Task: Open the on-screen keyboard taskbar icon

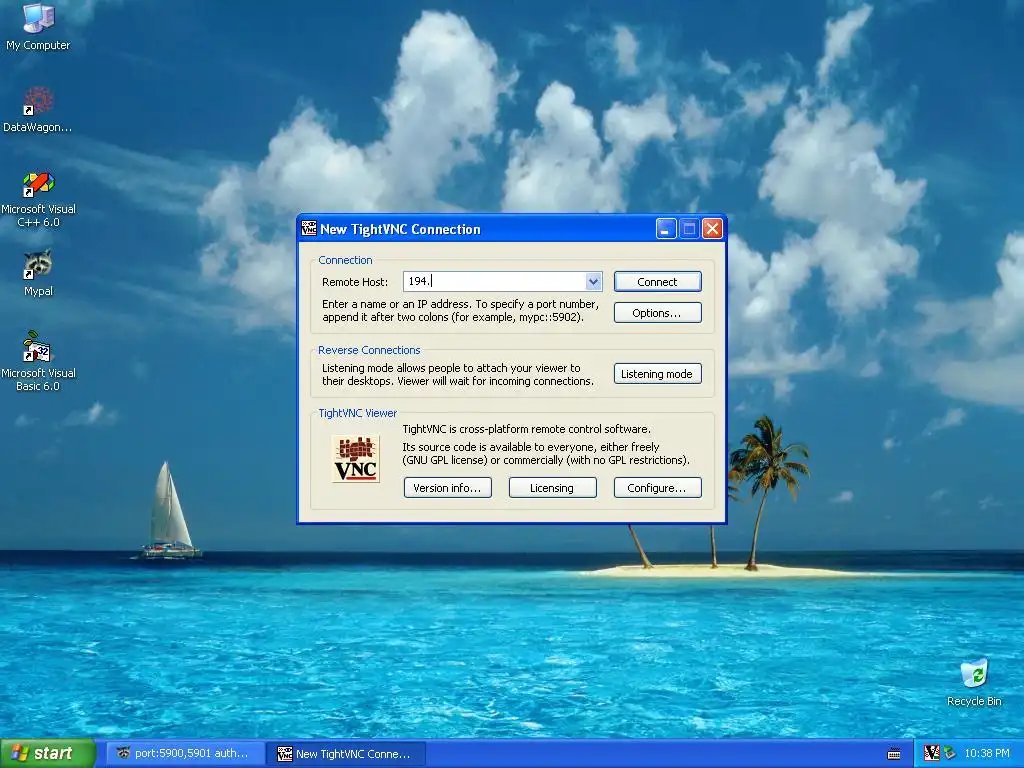Action: 894,754
